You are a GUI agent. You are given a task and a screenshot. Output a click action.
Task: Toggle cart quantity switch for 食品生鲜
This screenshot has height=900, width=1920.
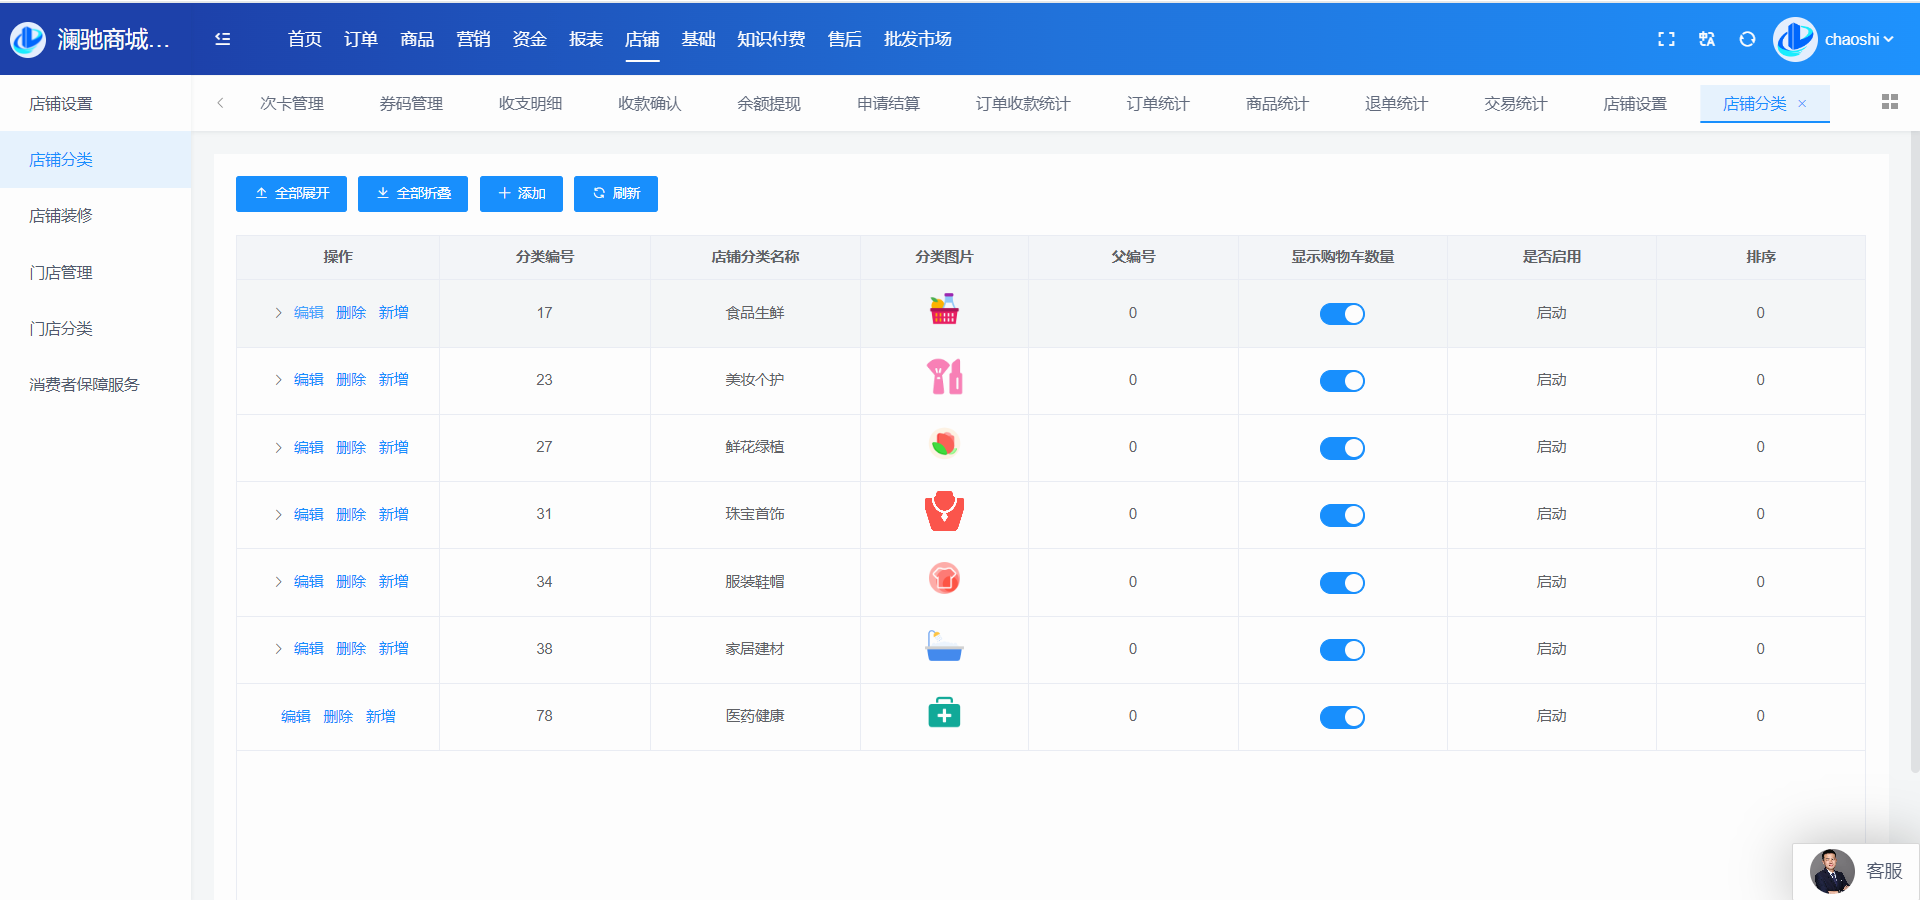tap(1341, 314)
